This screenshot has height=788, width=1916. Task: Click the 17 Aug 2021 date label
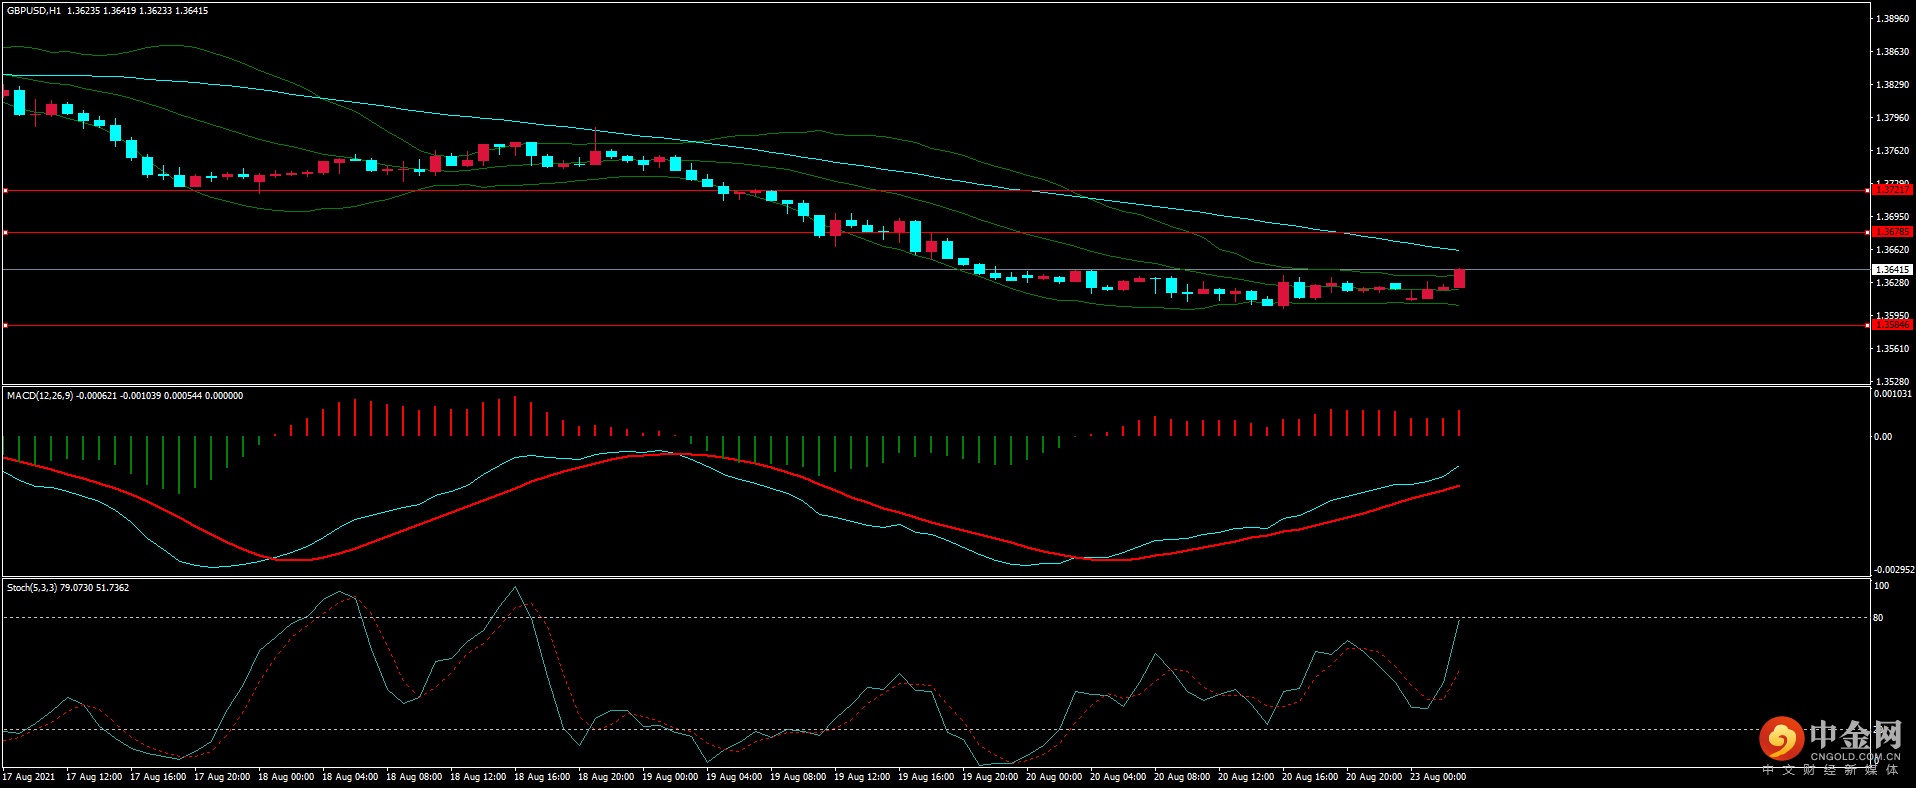click(x=29, y=777)
